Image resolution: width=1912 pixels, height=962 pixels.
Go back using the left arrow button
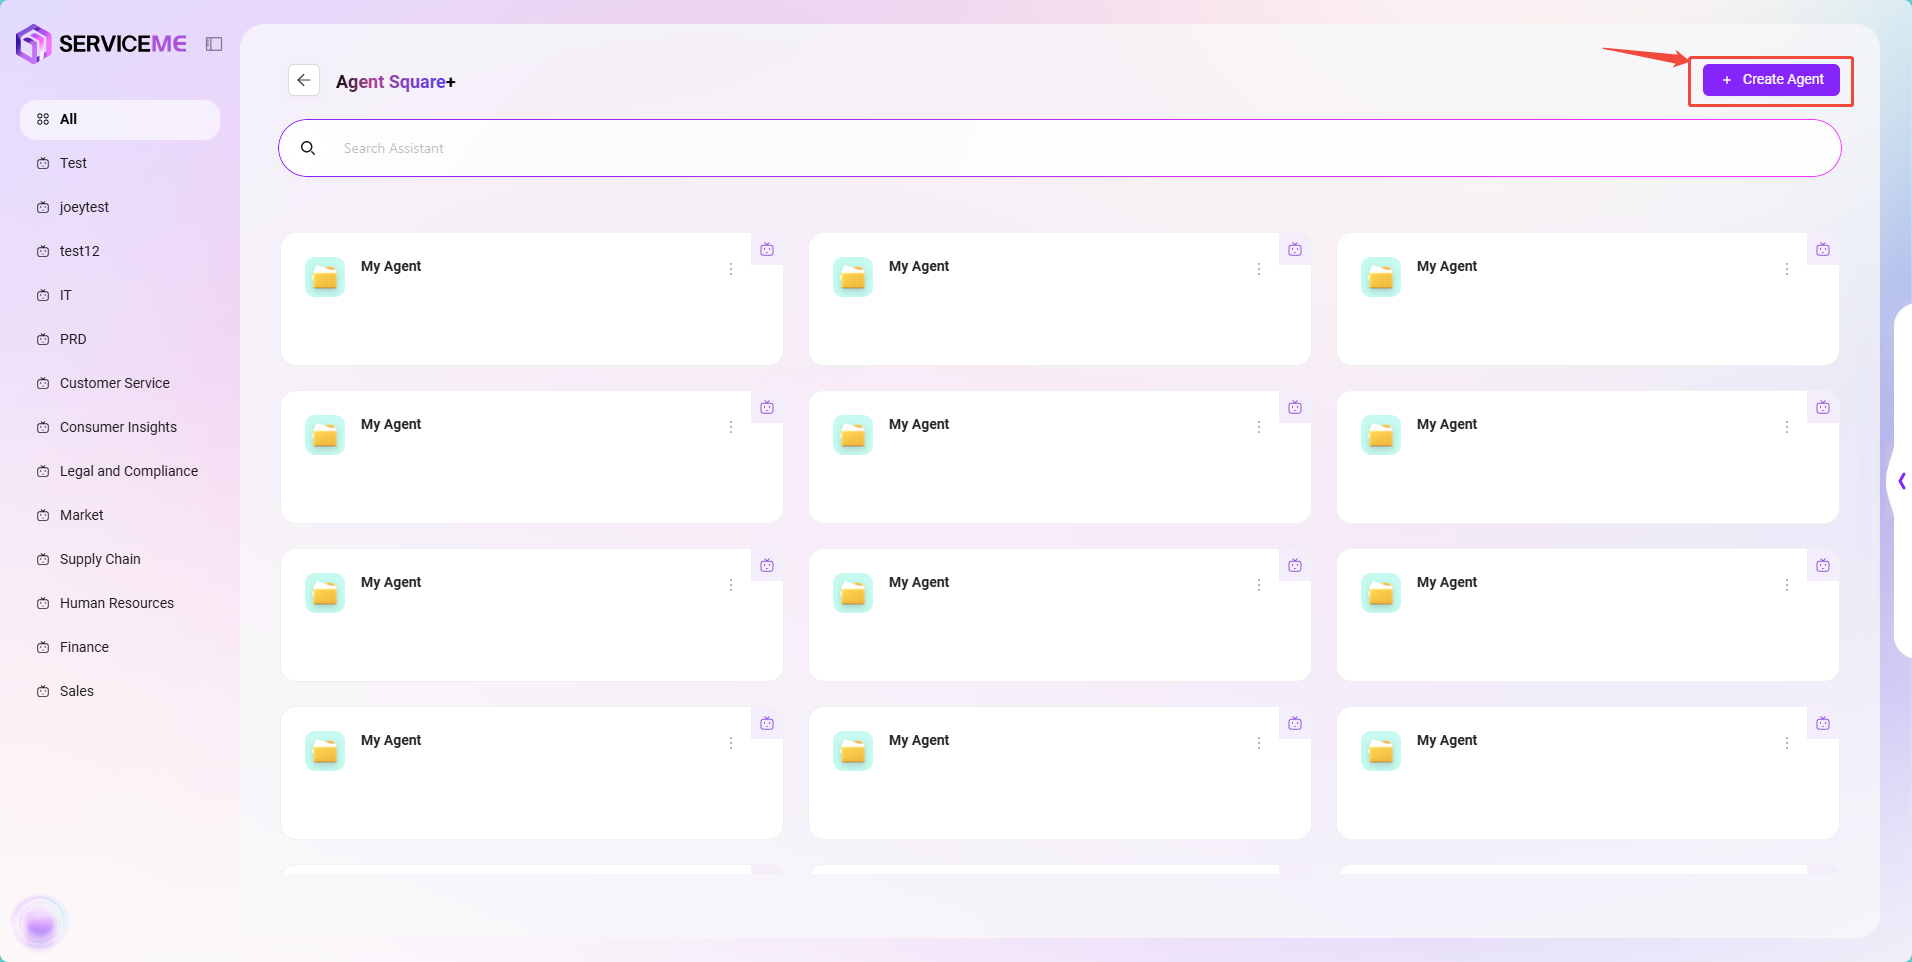(x=304, y=80)
